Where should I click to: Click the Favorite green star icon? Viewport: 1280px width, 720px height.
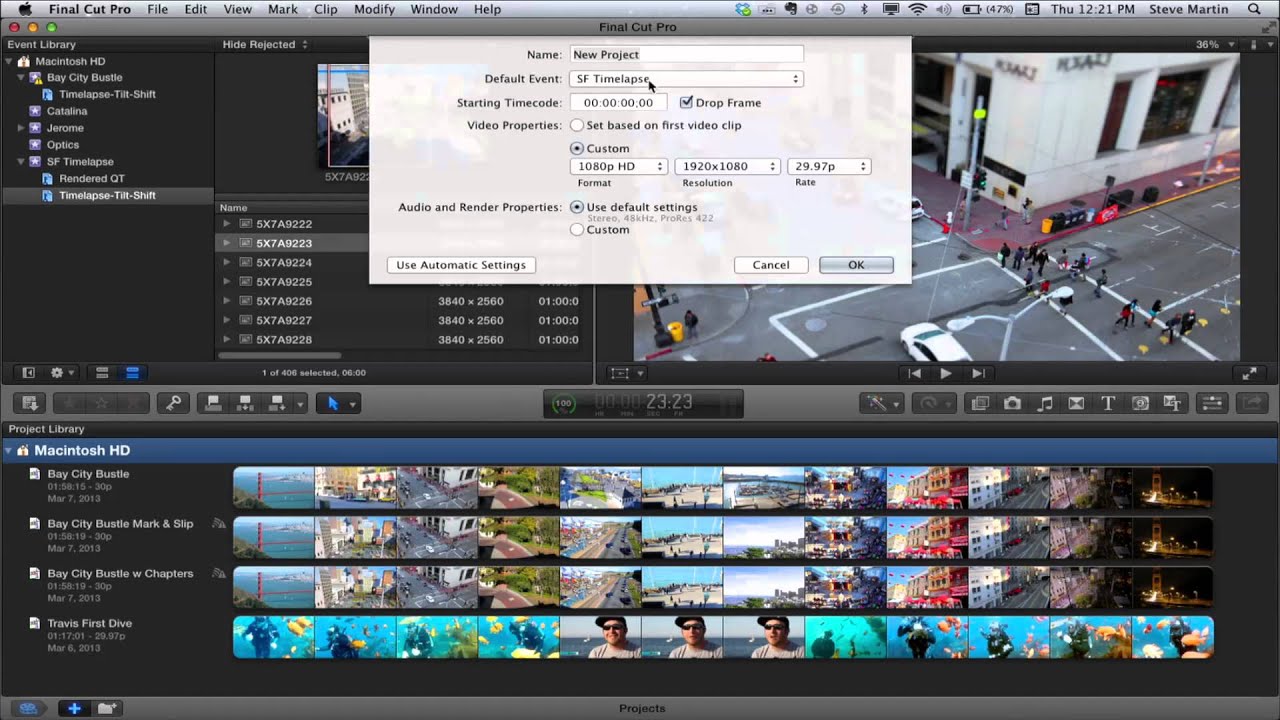(68, 403)
